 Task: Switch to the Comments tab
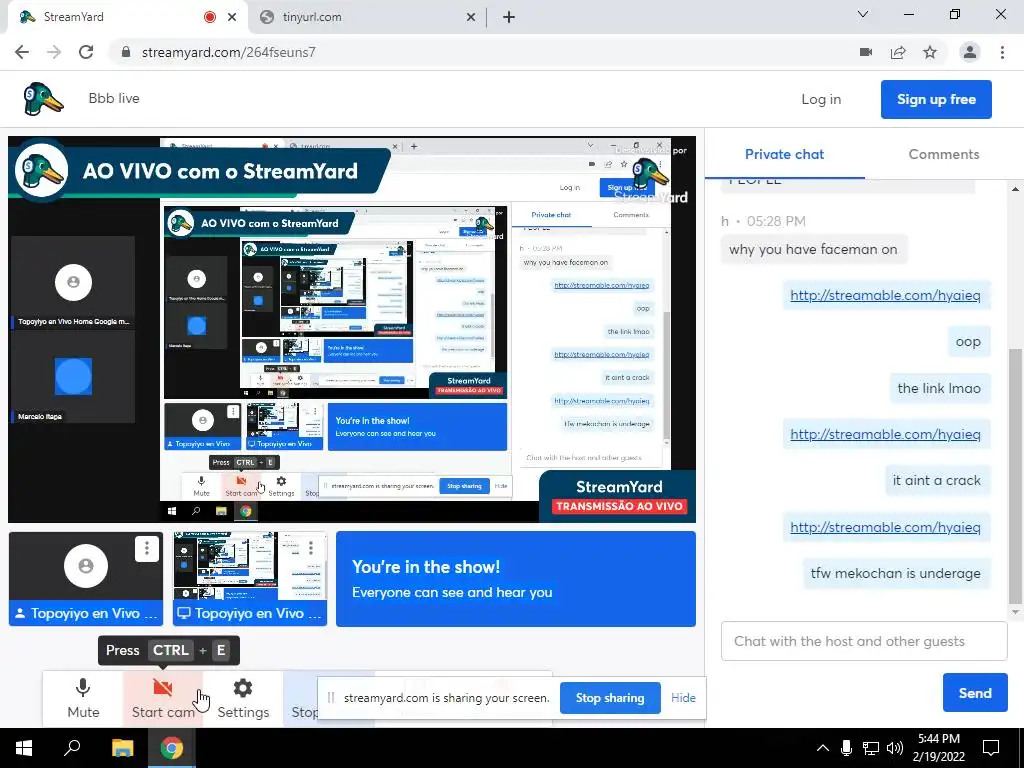click(x=944, y=154)
